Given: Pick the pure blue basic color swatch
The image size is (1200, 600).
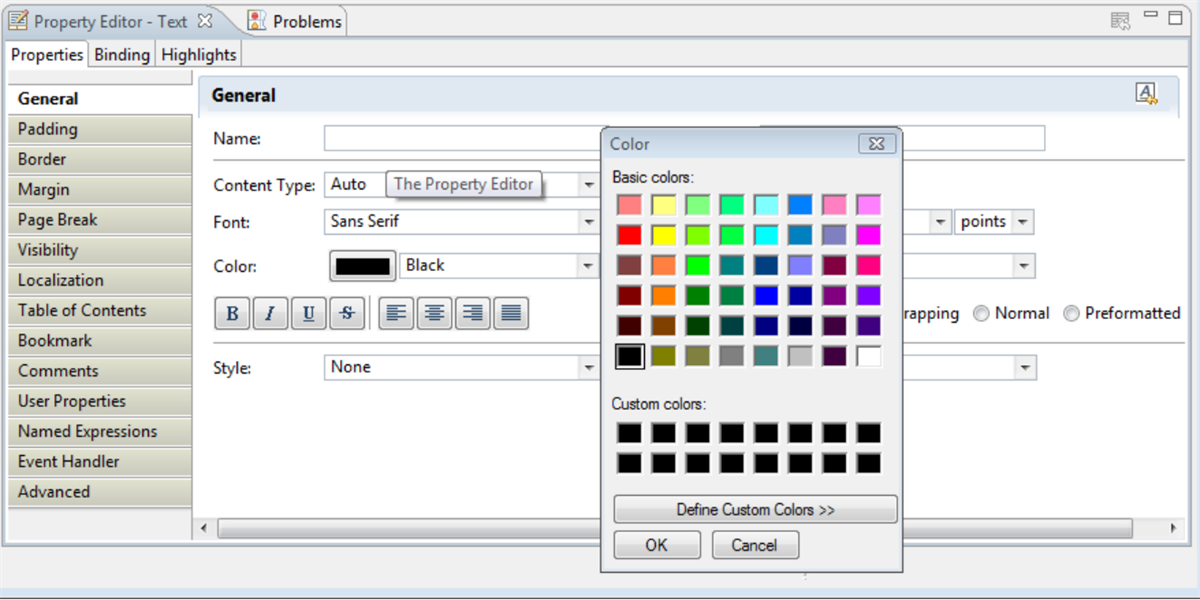Looking at the screenshot, I should [766, 296].
